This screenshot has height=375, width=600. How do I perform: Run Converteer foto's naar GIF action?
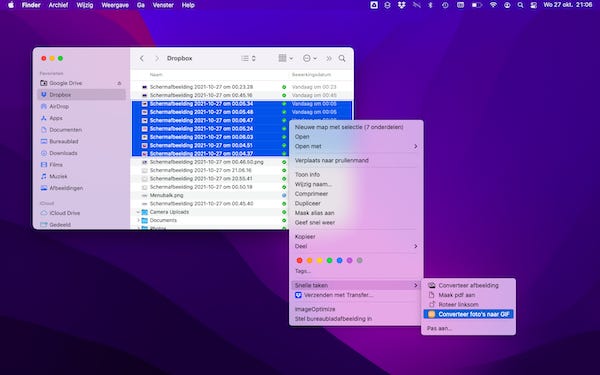pyautogui.click(x=468, y=314)
